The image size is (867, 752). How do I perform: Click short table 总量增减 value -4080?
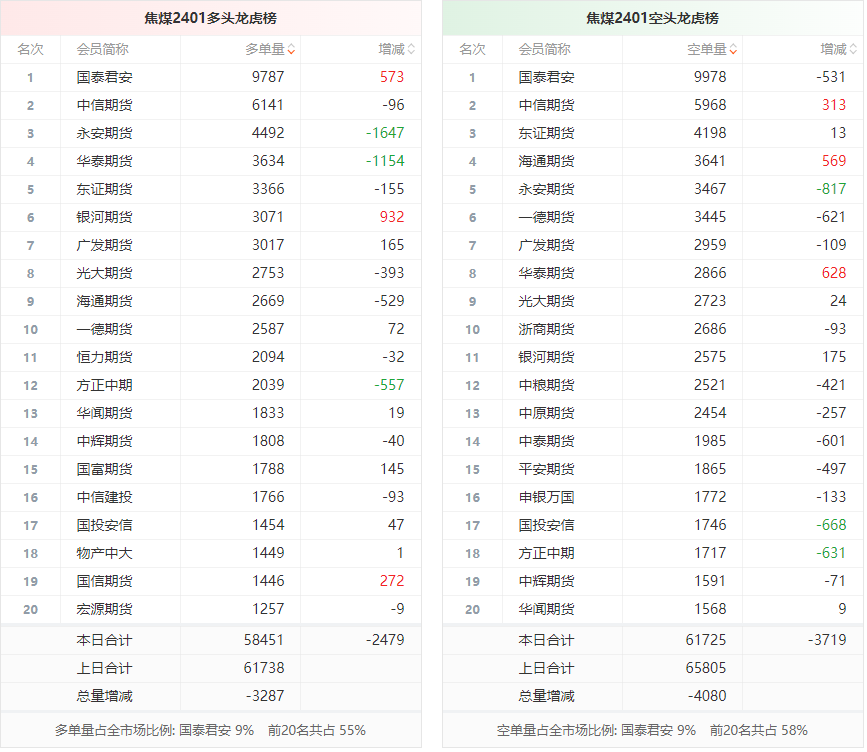pyautogui.click(x=707, y=696)
